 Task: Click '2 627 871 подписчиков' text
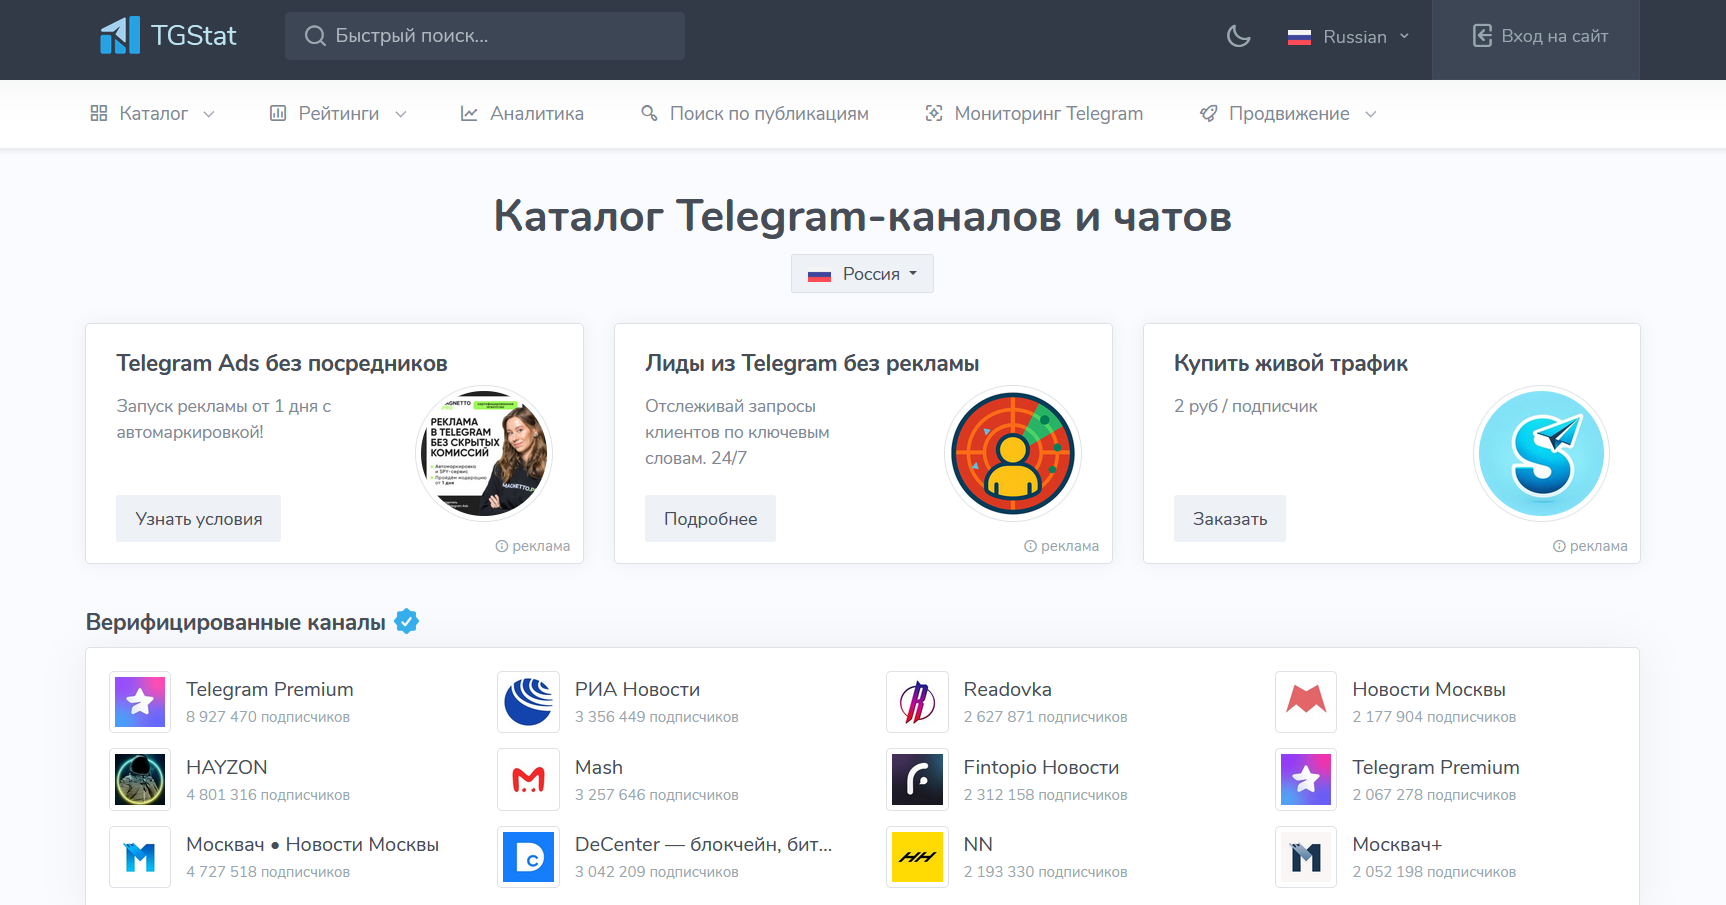point(1045,717)
